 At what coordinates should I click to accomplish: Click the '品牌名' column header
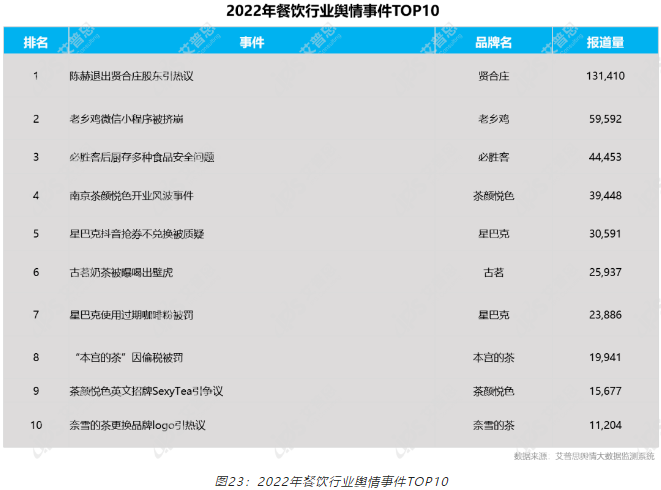click(493, 42)
